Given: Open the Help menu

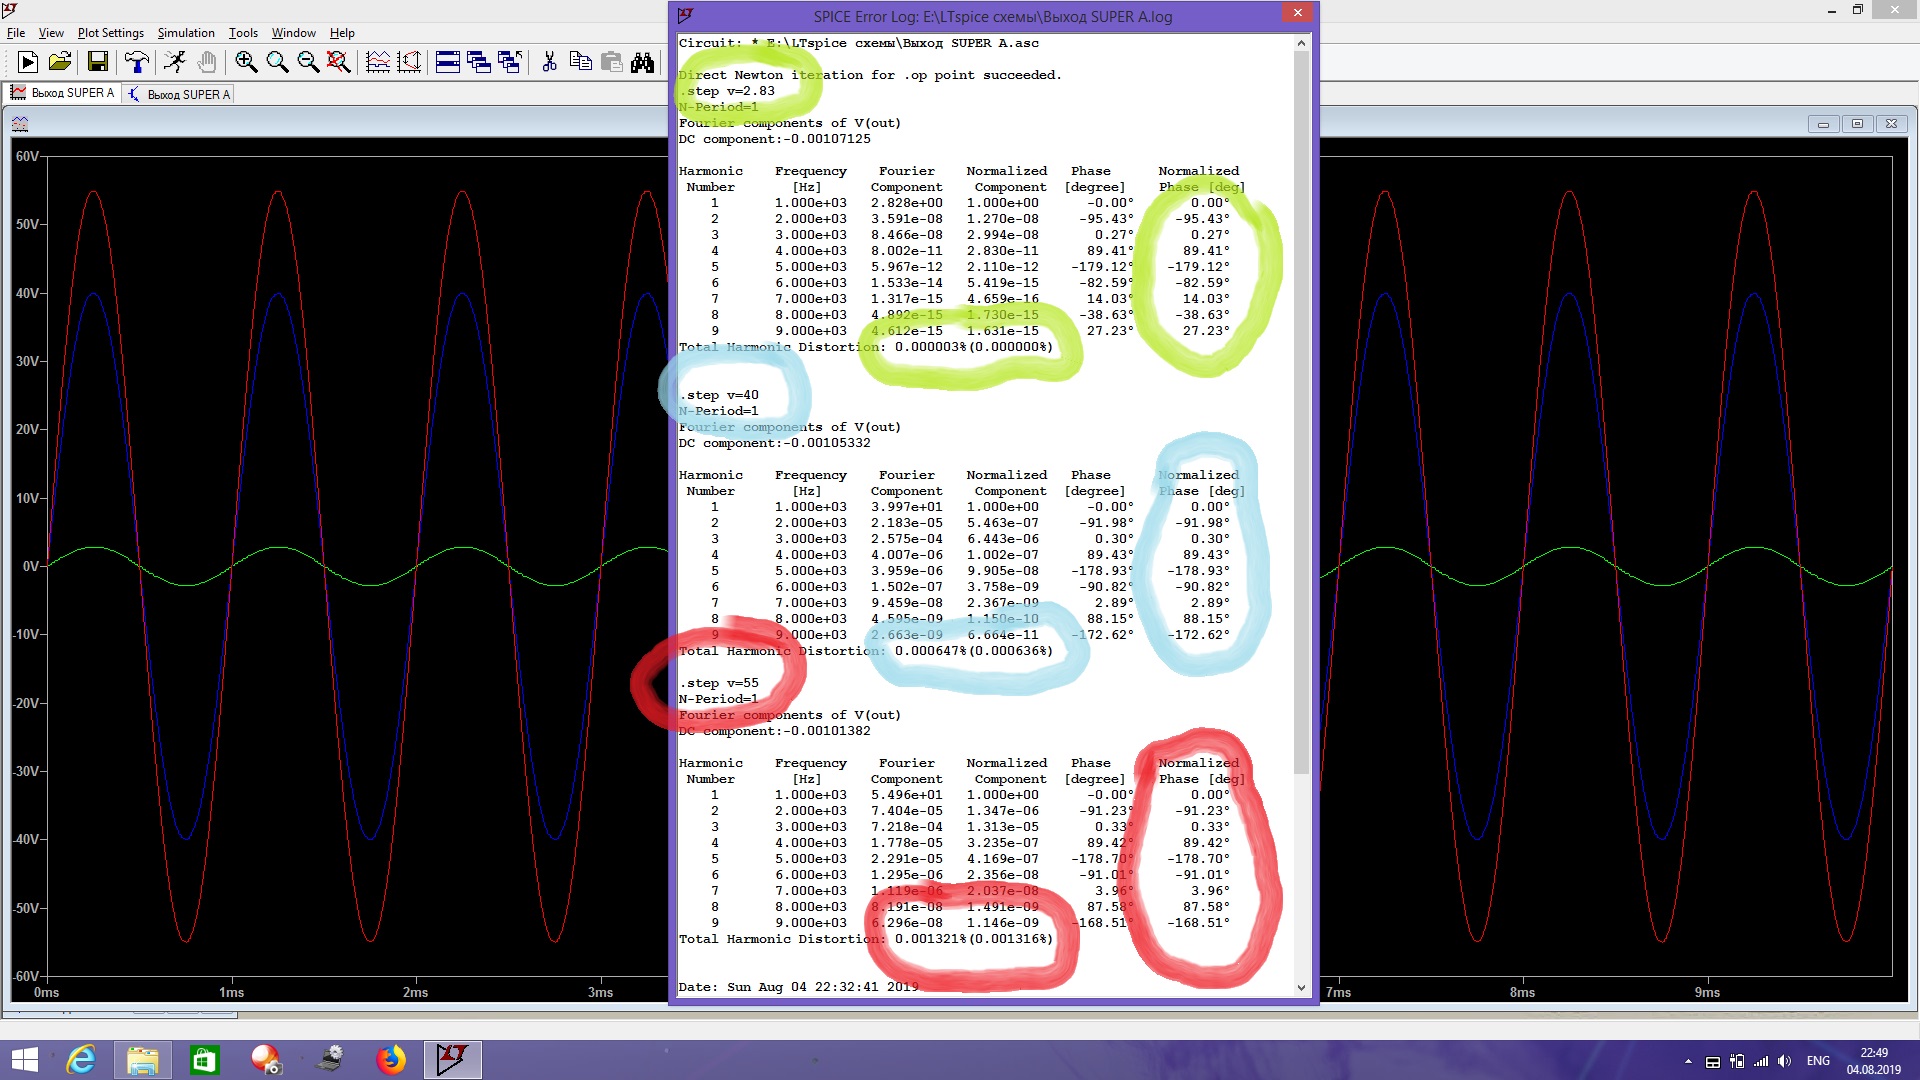Looking at the screenshot, I should click(342, 33).
